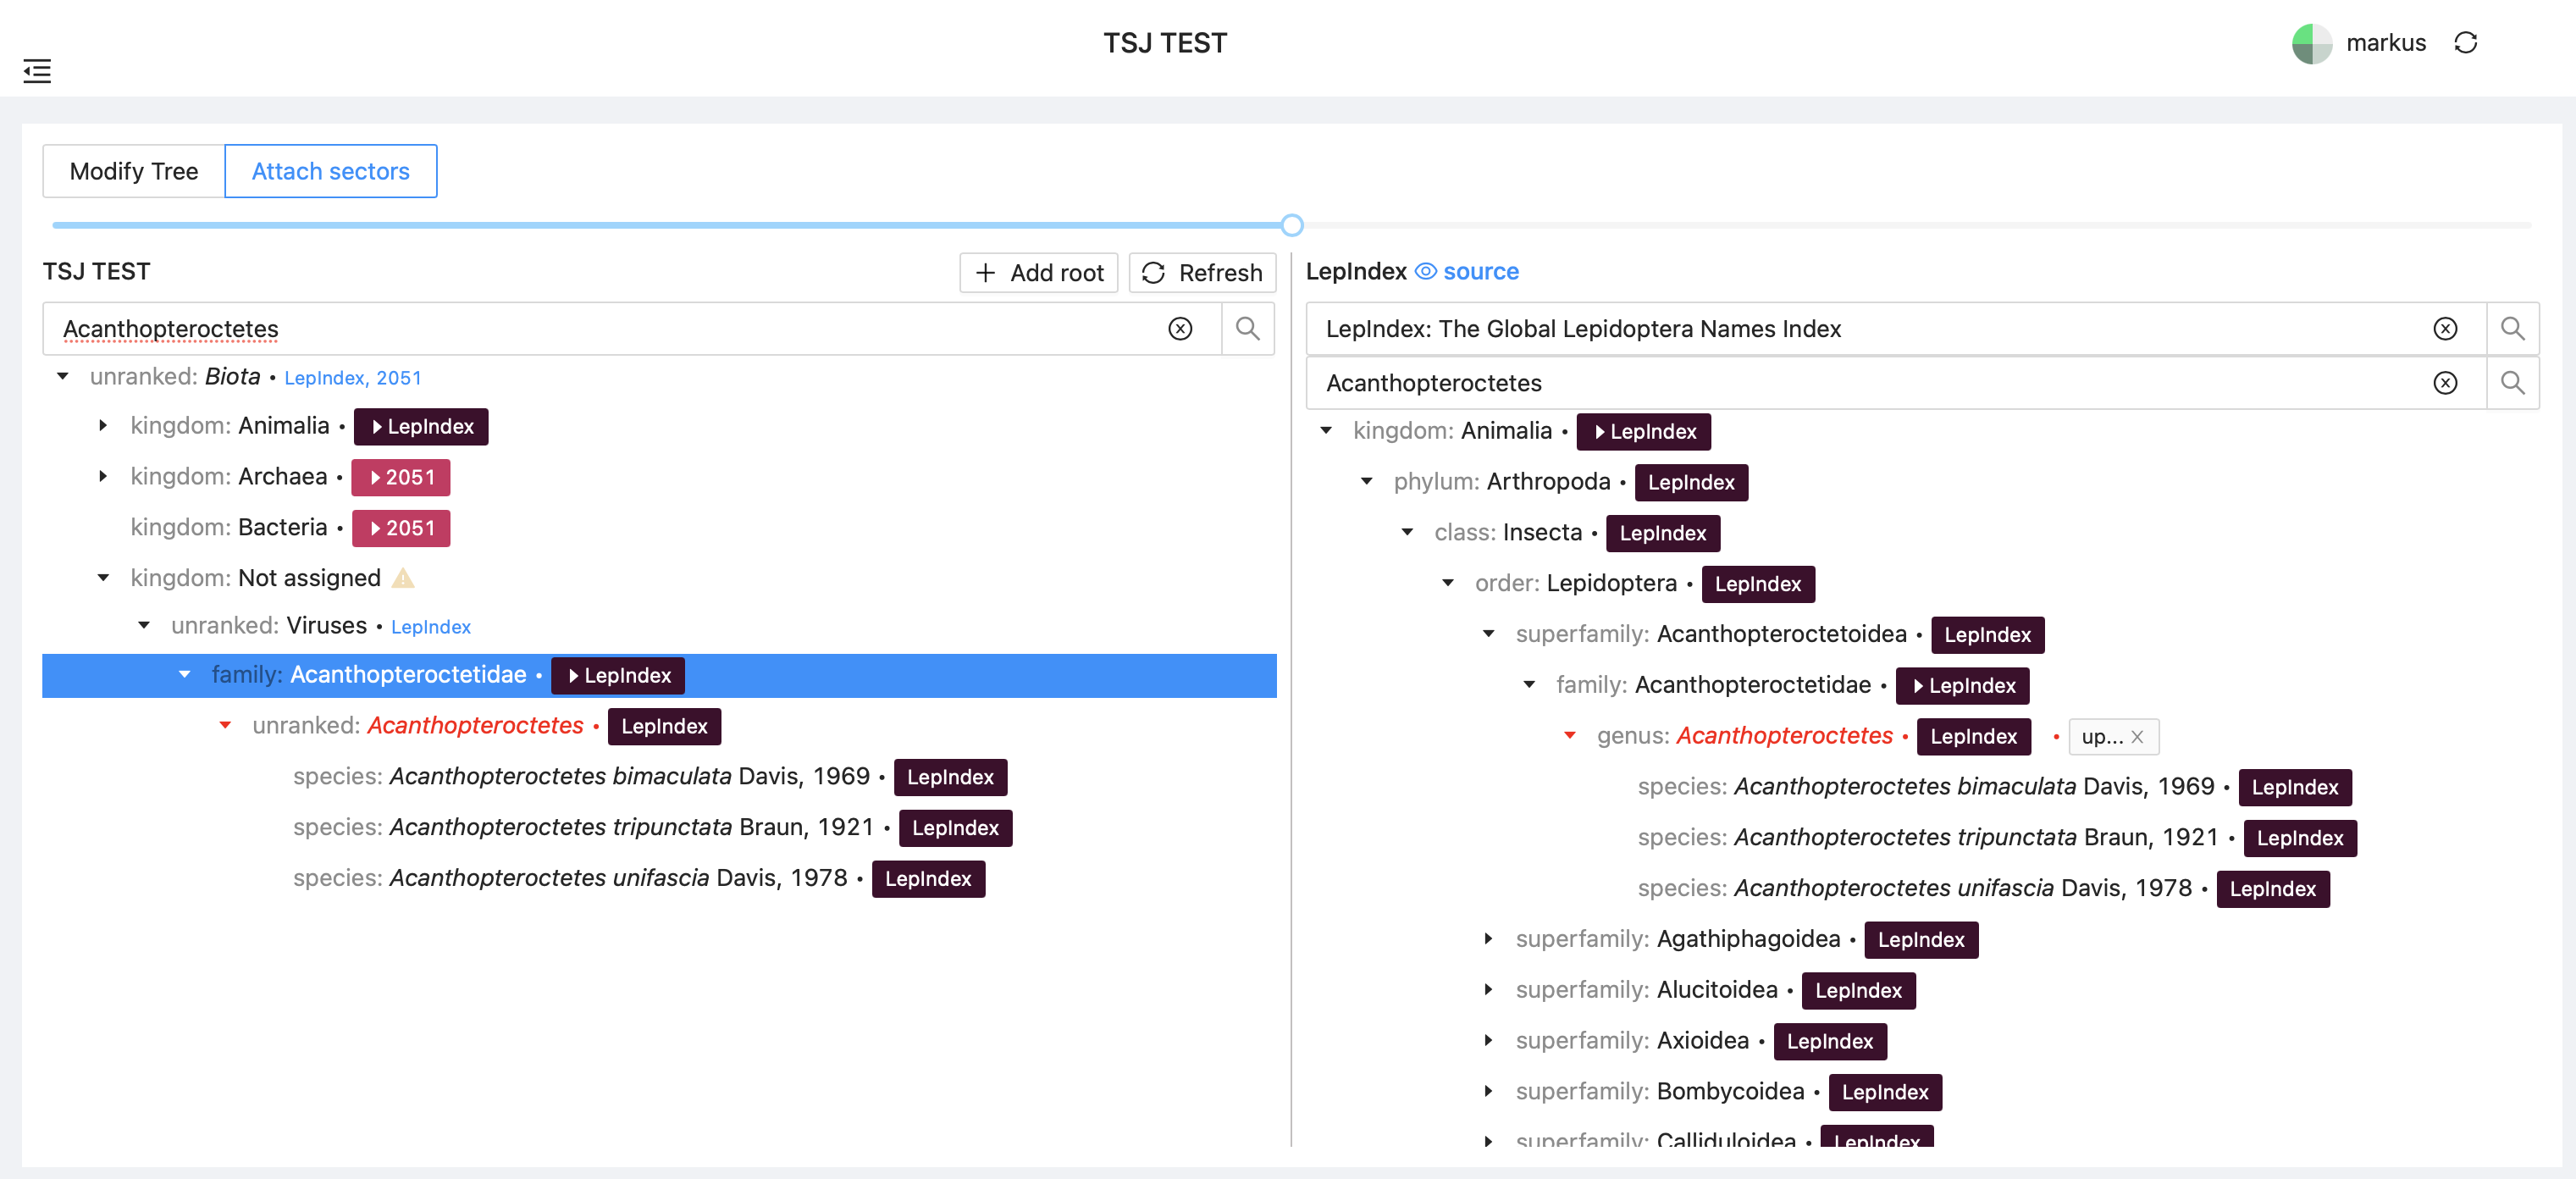Toggle the eye icon next to source
This screenshot has height=1179, width=2576.
[1424, 271]
